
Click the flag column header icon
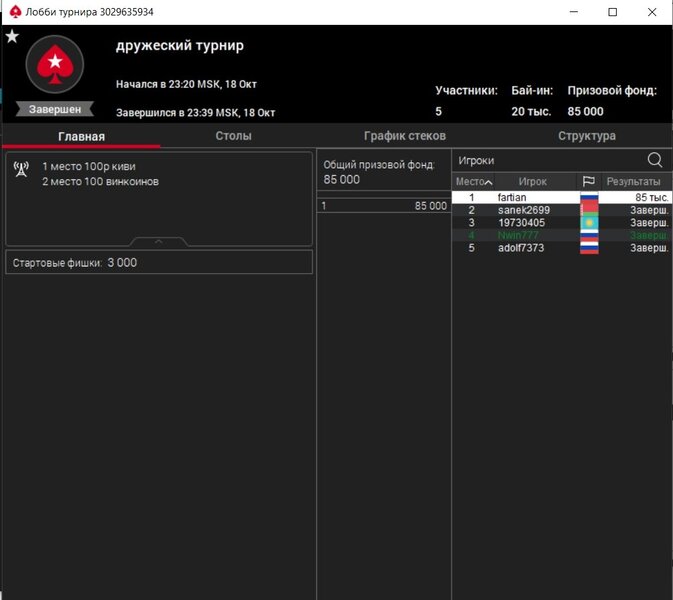coord(589,182)
